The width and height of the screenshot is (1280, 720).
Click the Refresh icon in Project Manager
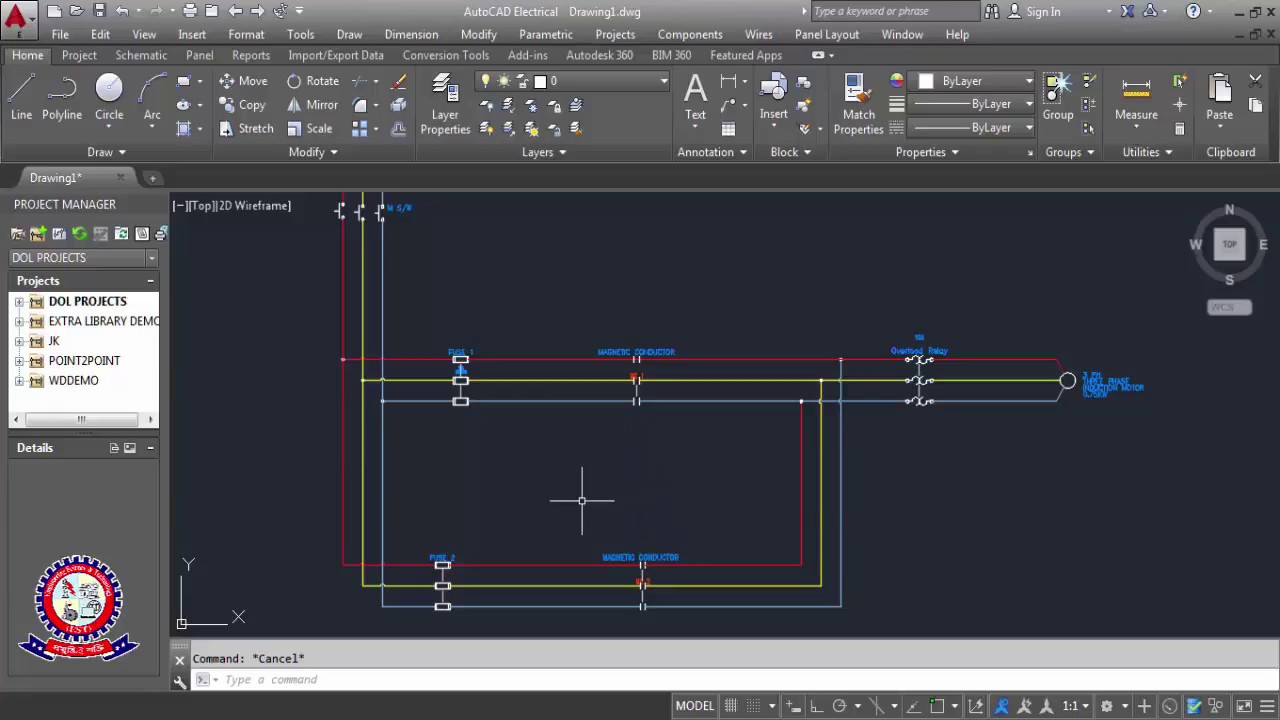tap(80, 233)
